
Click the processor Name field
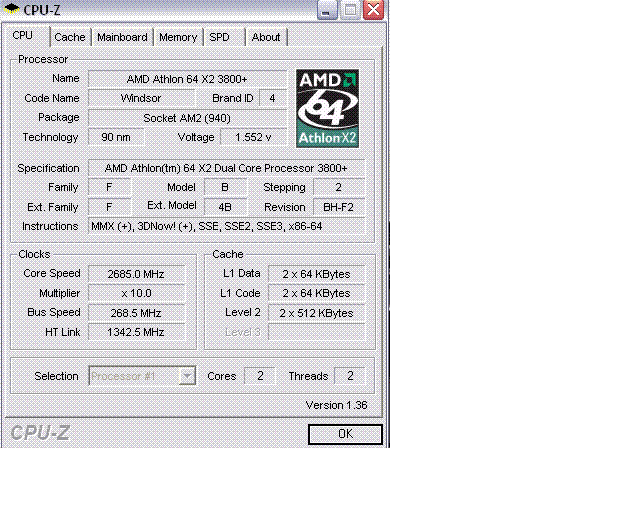pyautogui.click(x=187, y=79)
